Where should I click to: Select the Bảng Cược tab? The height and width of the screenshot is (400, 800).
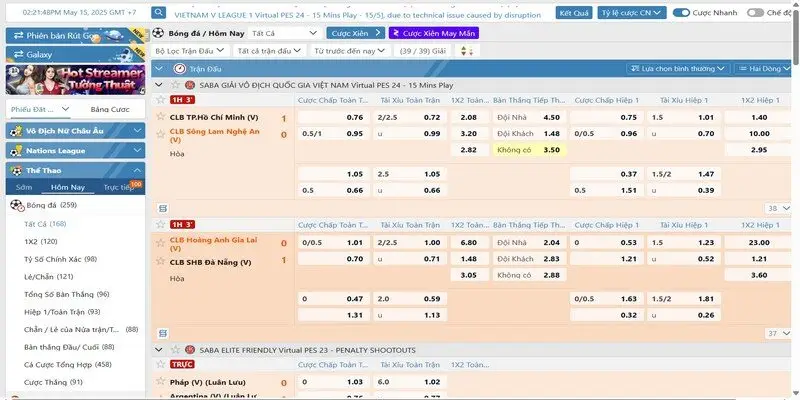108,109
